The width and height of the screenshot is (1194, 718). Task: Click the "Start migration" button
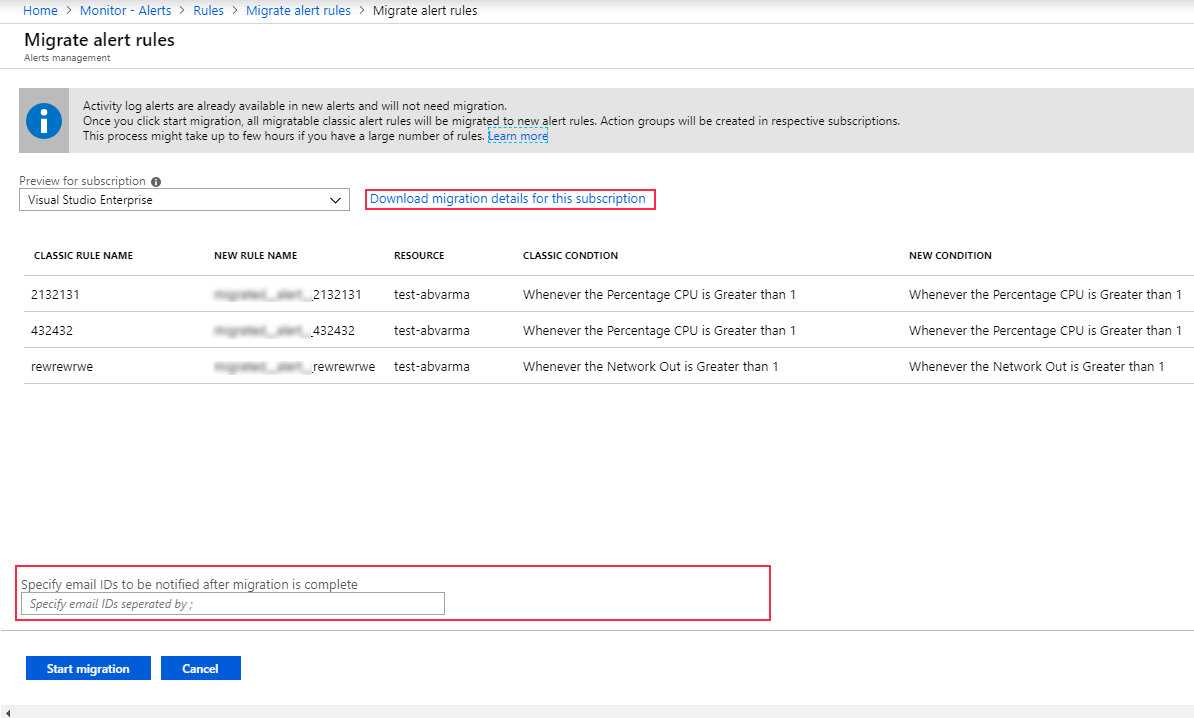pos(88,667)
